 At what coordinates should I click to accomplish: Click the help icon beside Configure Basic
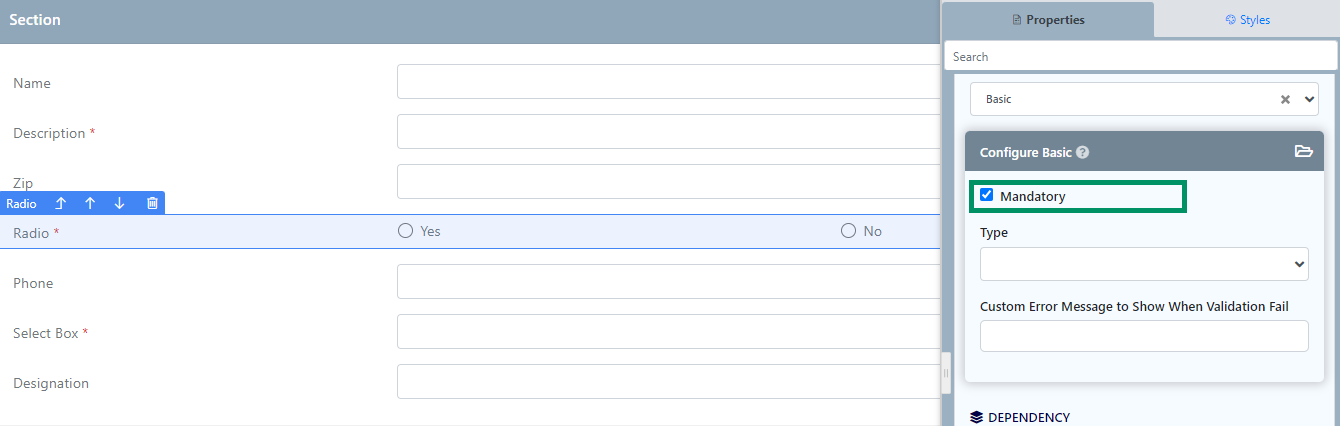point(1082,153)
